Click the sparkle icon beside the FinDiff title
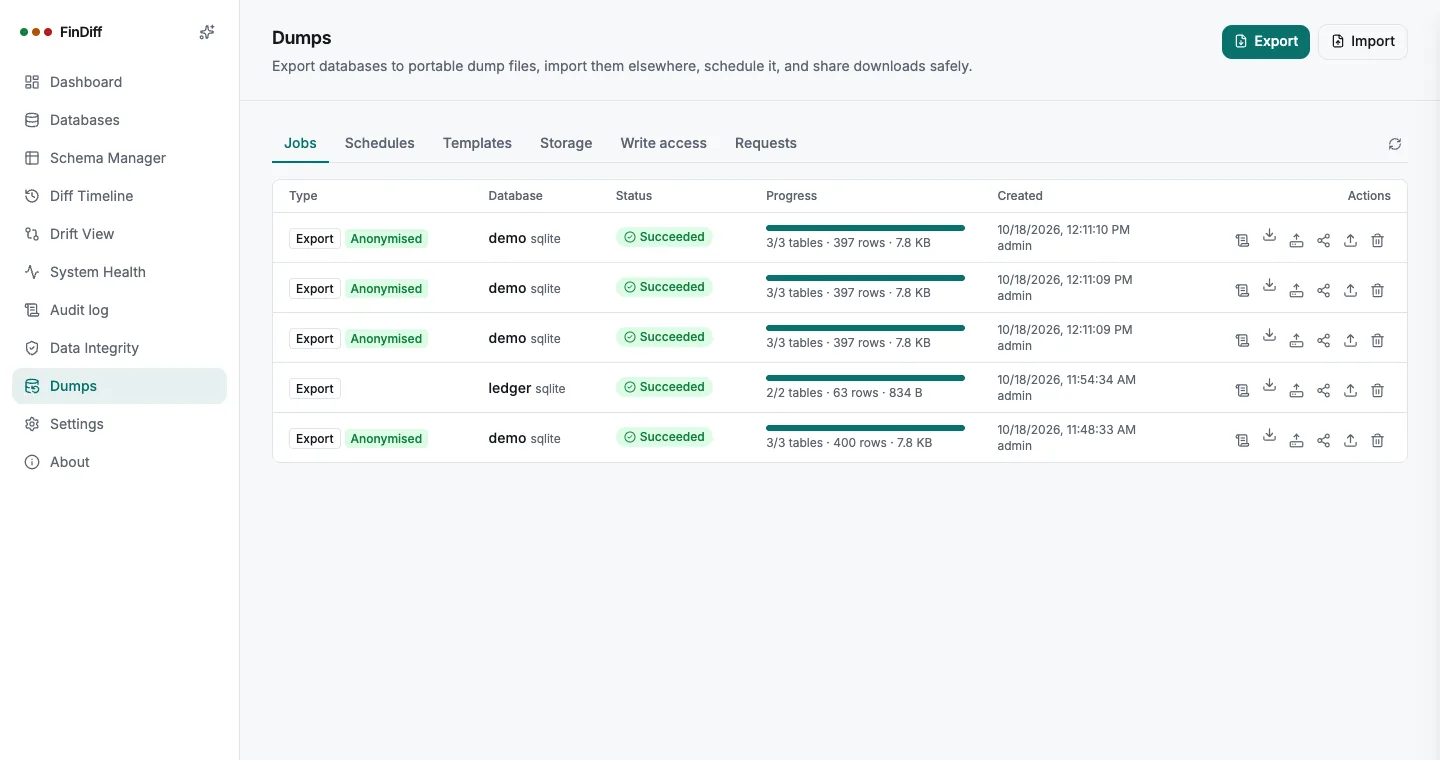The image size is (1440, 760). [207, 32]
